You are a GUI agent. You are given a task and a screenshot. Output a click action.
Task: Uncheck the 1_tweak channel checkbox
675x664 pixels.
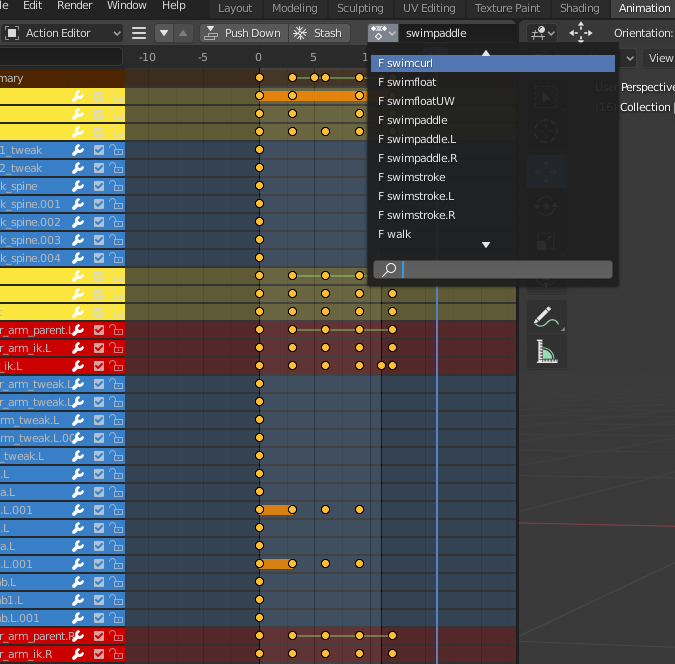tap(99, 150)
